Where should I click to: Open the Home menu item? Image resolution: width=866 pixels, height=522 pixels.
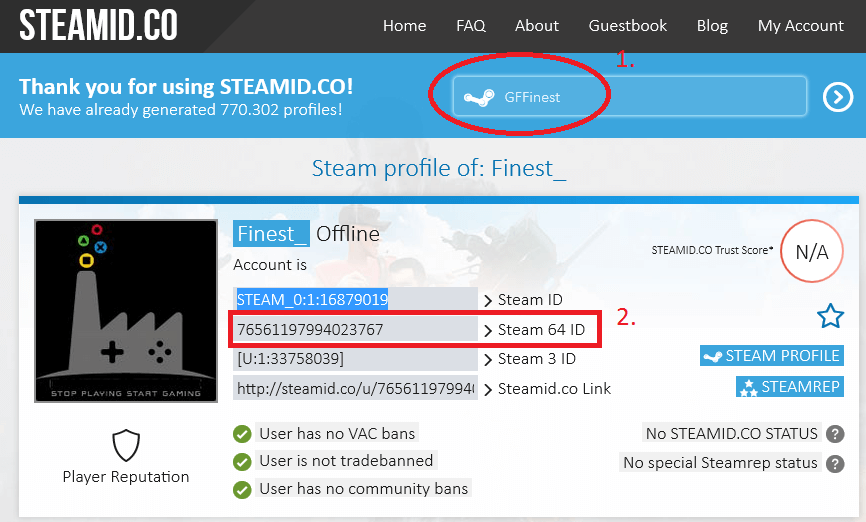click(404, 26)
